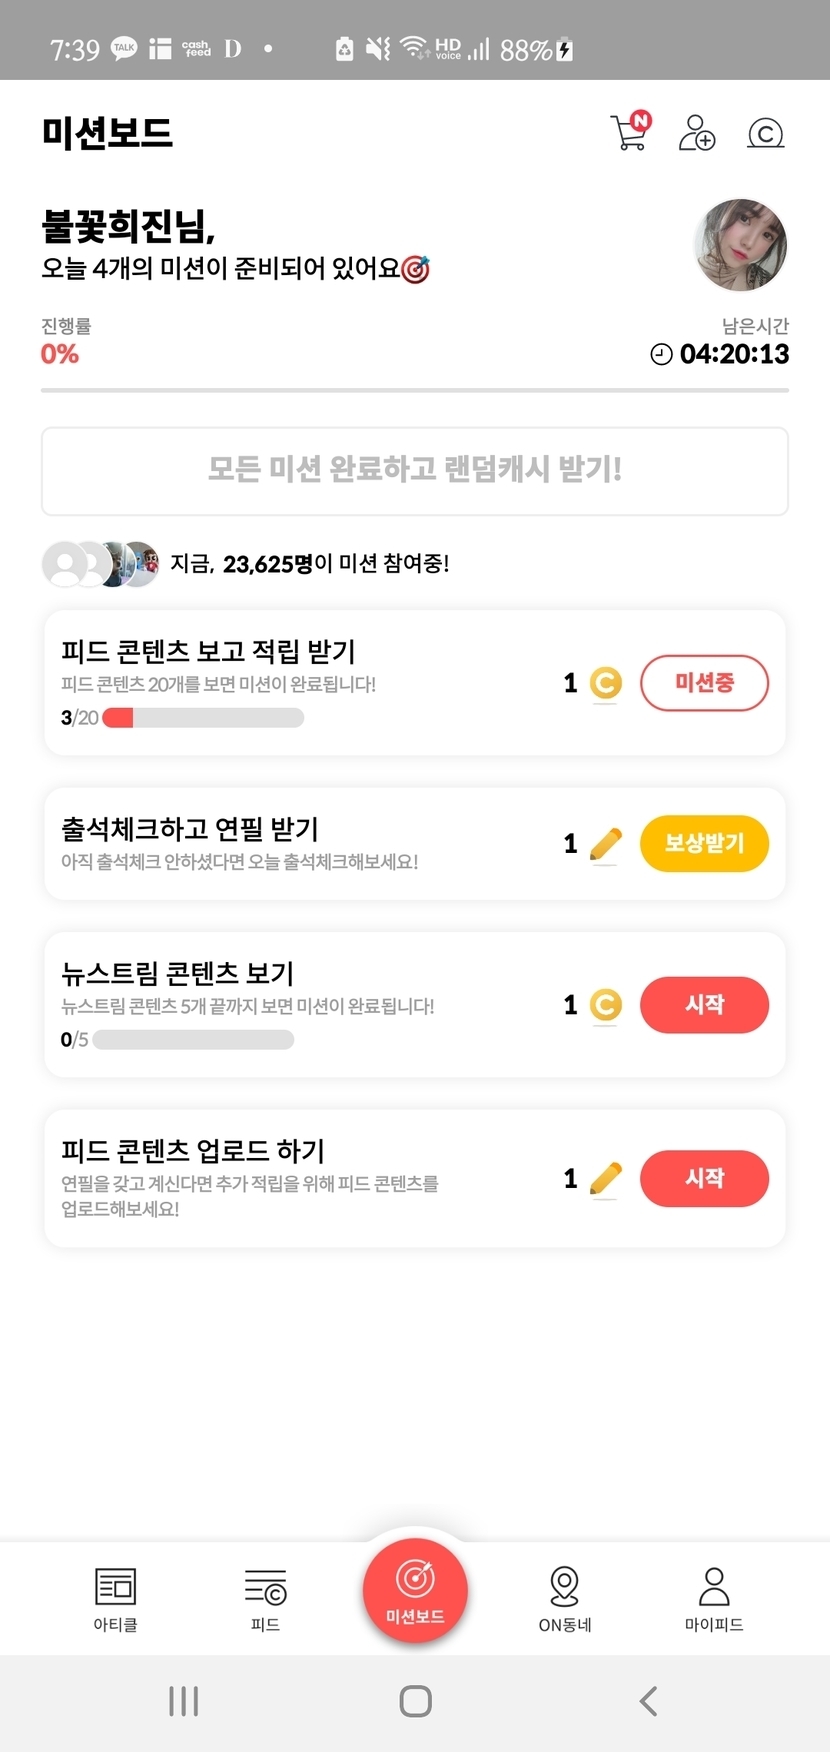Tap the profile photo thumbnail
830x1752 pixels.
tap(740, 245)
